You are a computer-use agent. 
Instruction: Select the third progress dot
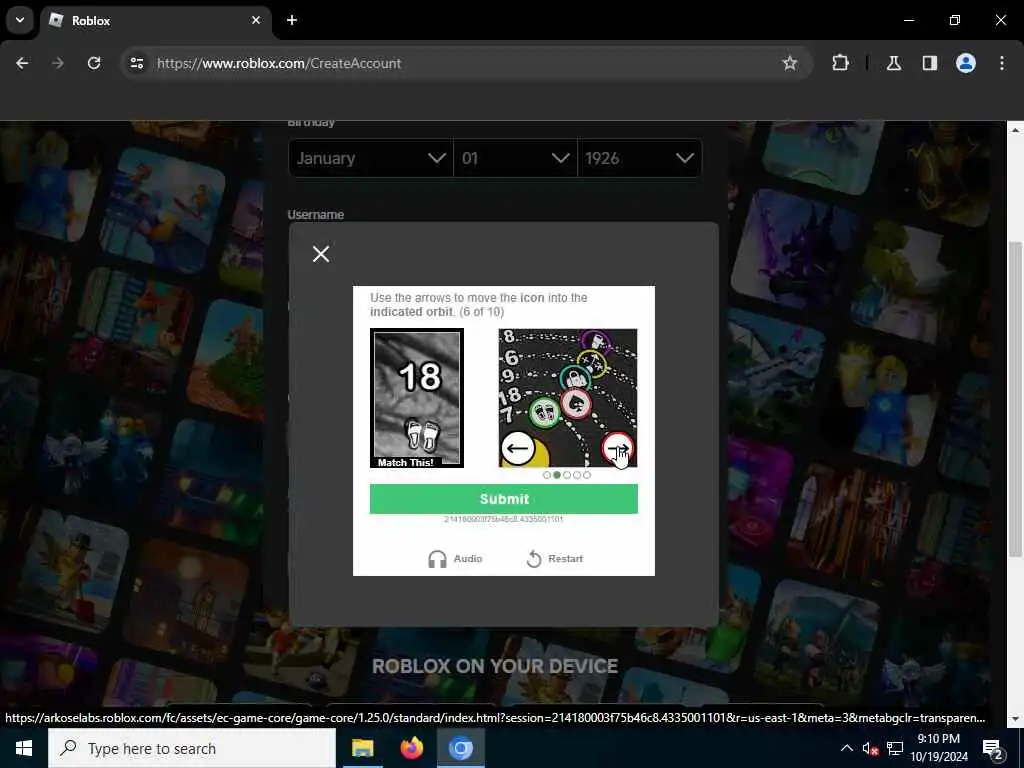point(567,475)
